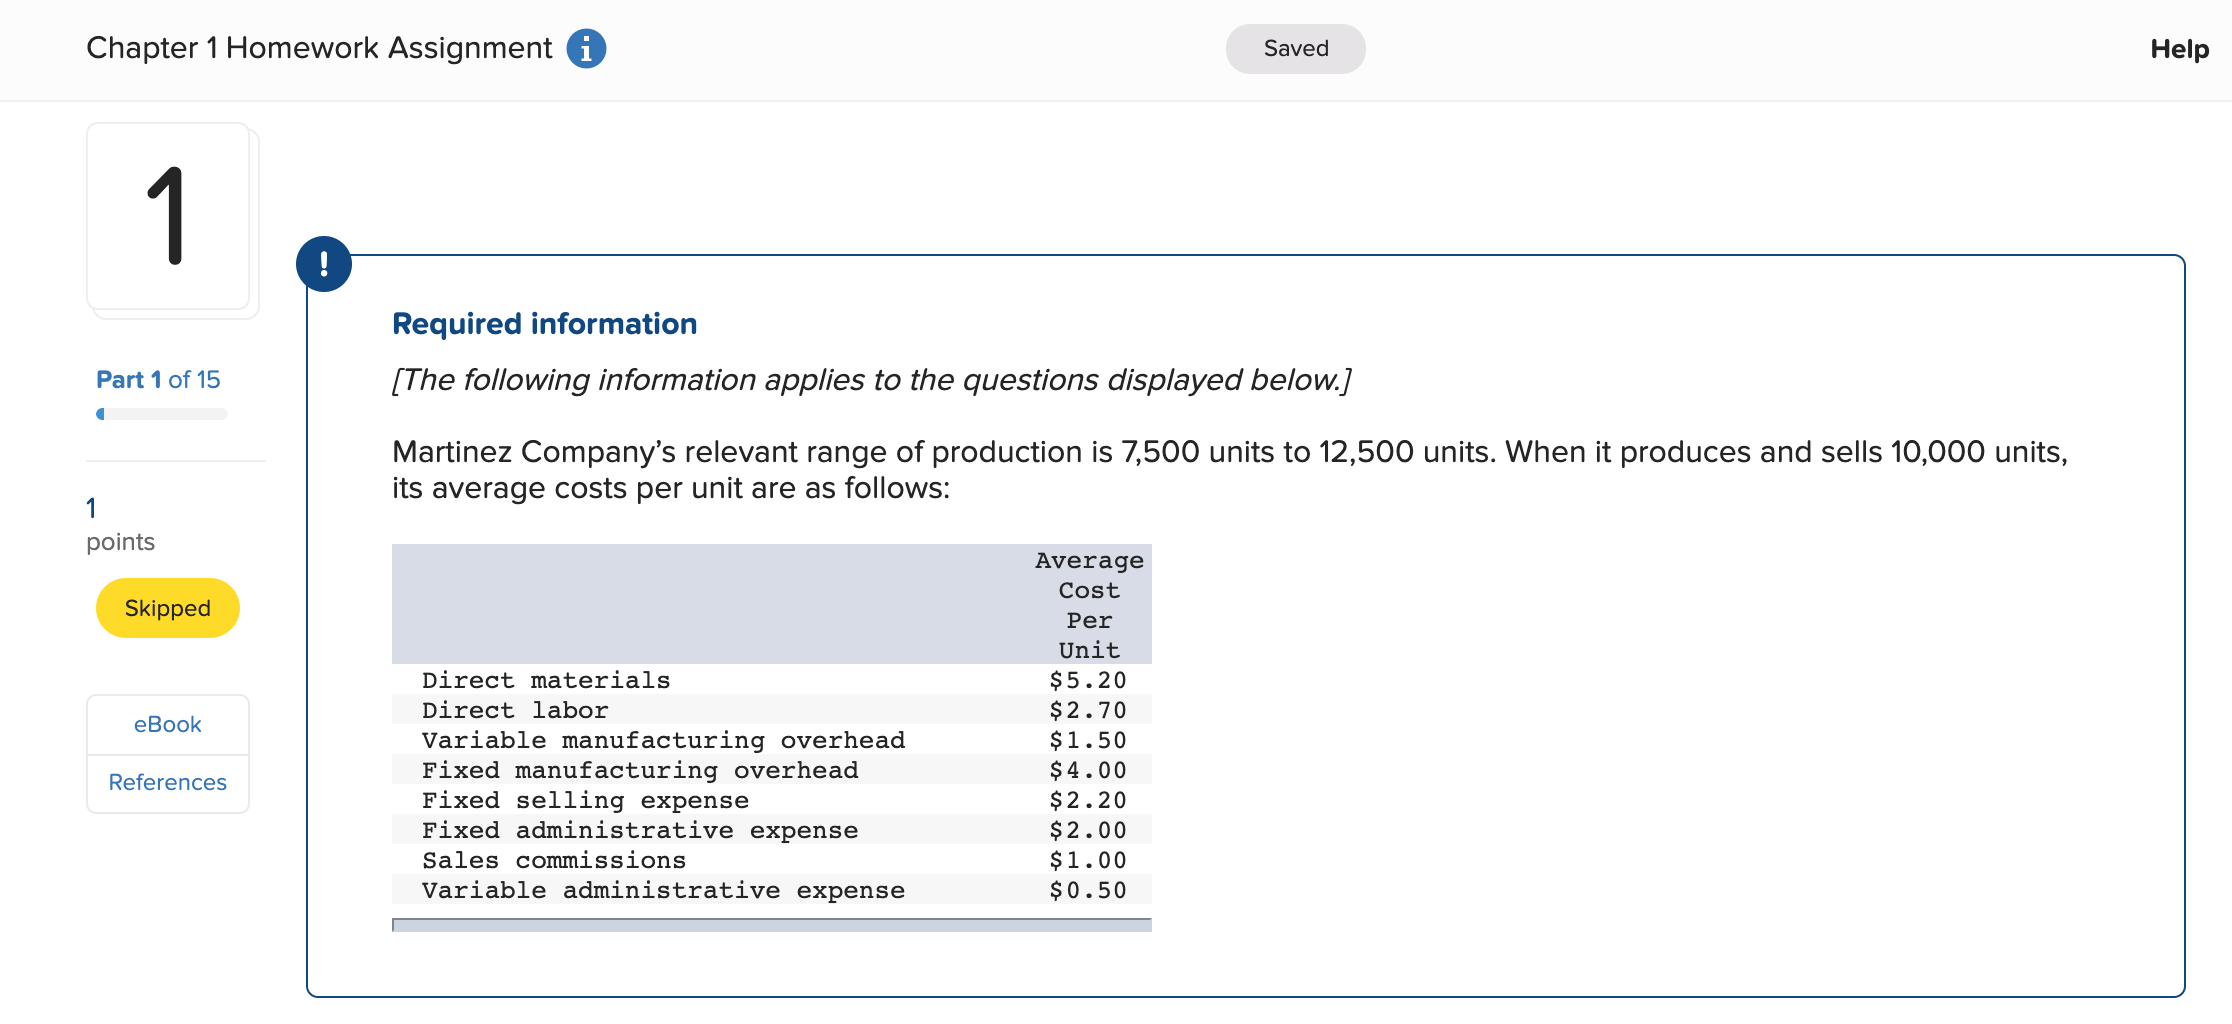This screenshot has width=2232, height=1024.
Task: Open the References link
Action: pyautogui.click(x=168, y=782)
